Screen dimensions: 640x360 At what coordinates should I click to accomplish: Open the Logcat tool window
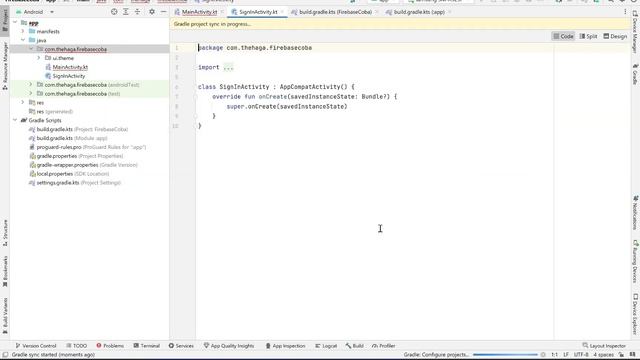click(x=326, y=346)
